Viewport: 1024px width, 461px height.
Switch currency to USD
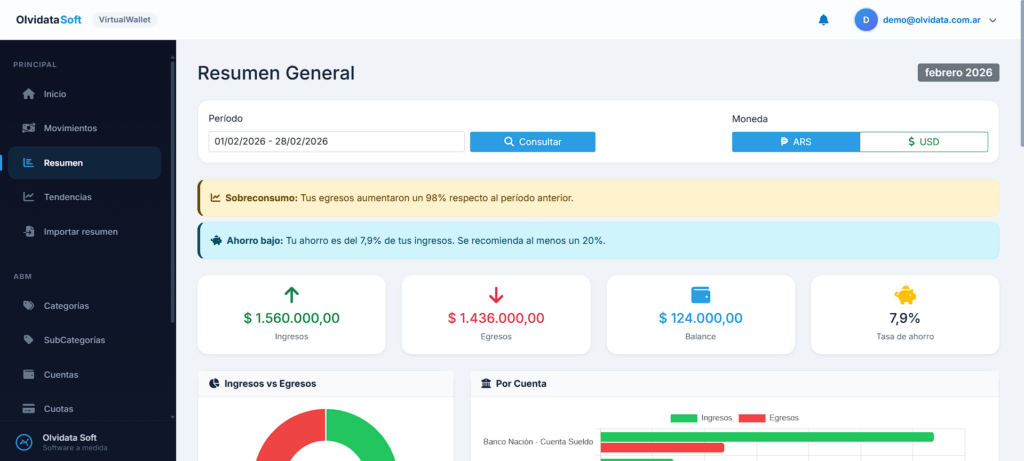[x=924, y=142]
